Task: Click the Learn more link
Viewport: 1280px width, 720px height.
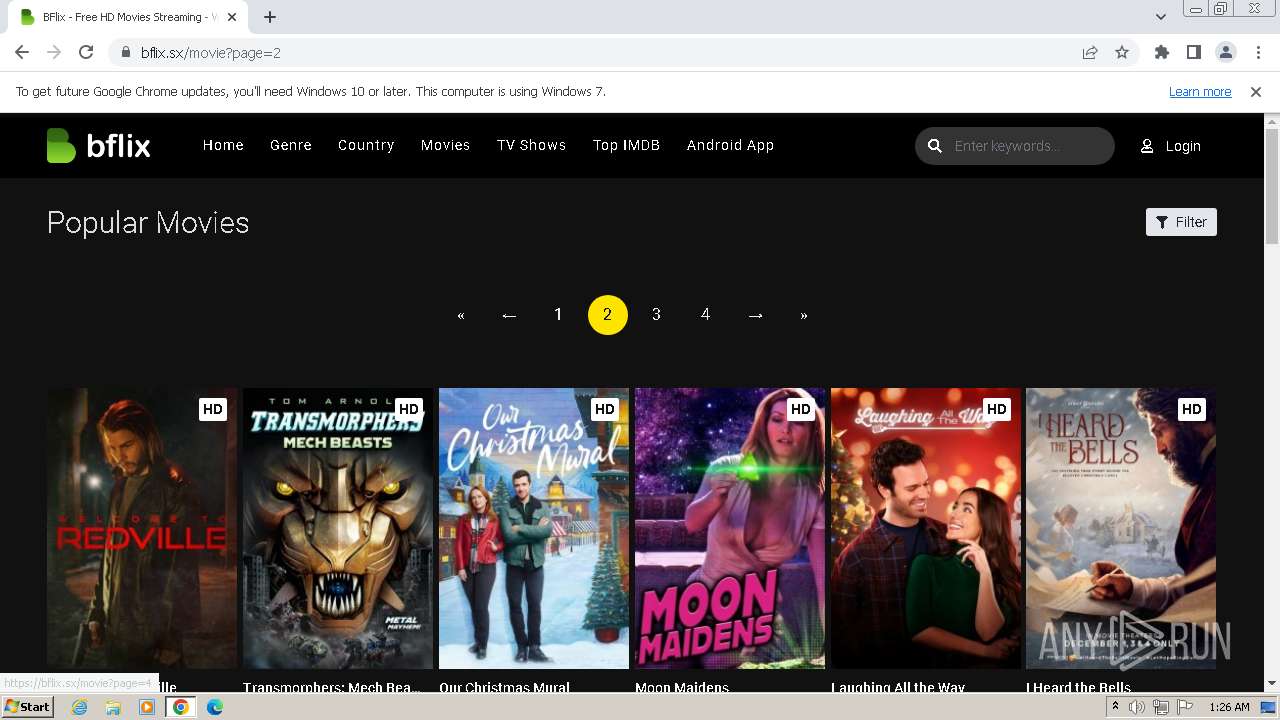Action: (x=1200, y=92)
